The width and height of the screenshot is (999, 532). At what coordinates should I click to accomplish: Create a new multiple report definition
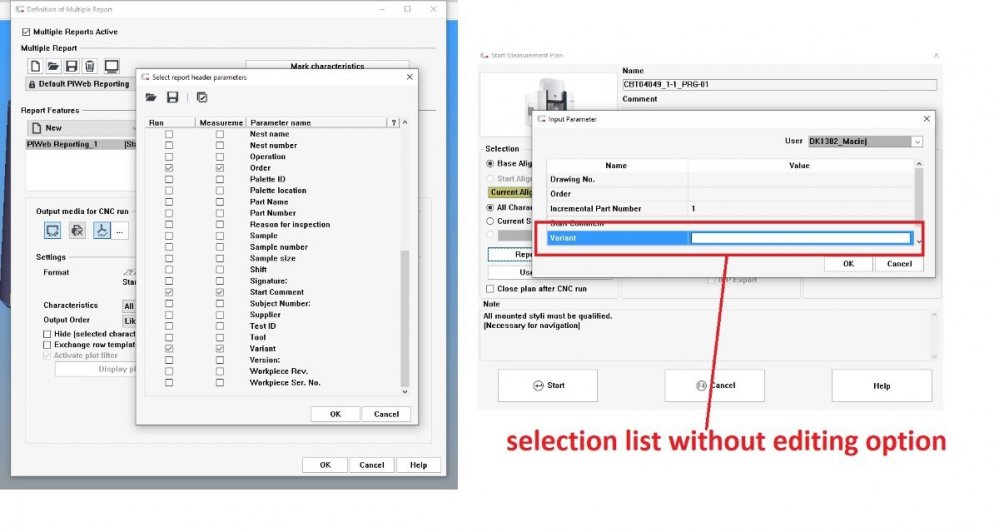(36, 66)
